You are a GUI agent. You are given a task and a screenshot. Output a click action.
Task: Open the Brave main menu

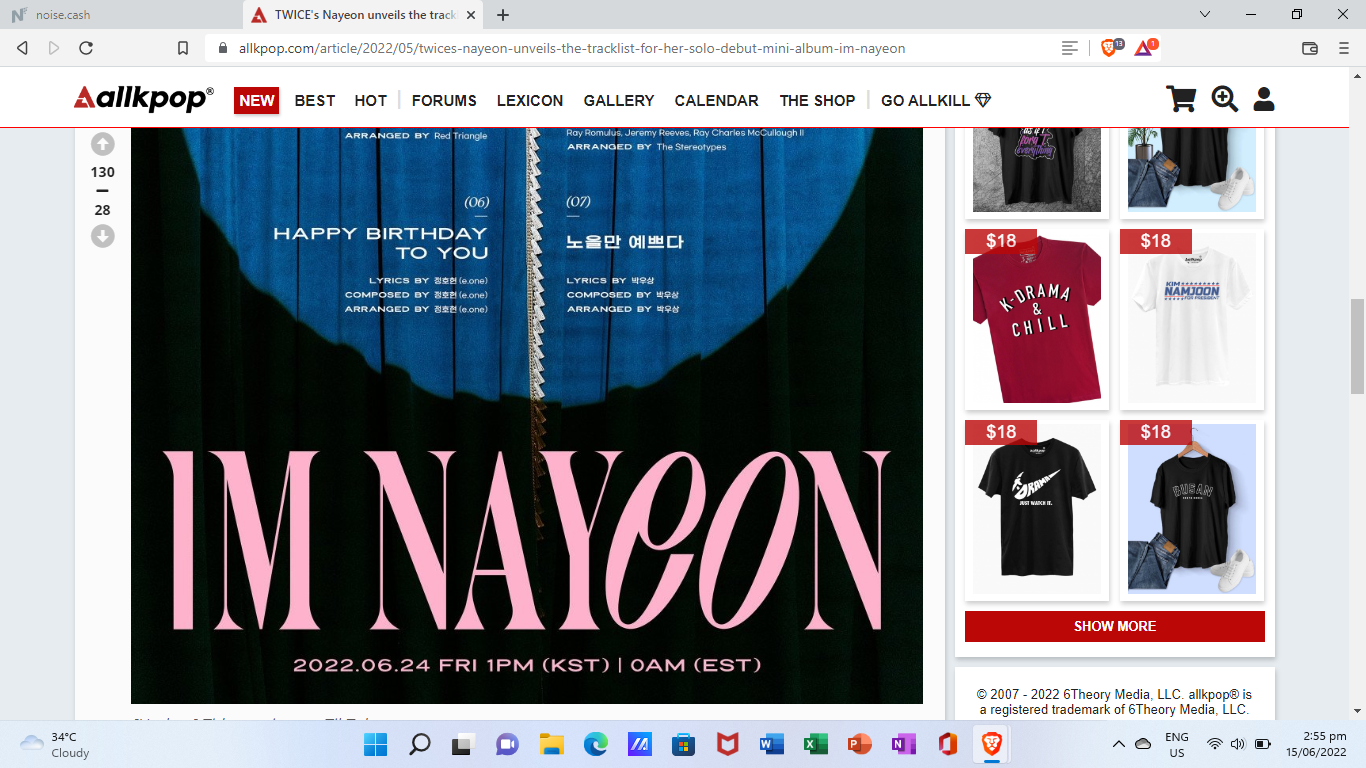click(1343, 48)
